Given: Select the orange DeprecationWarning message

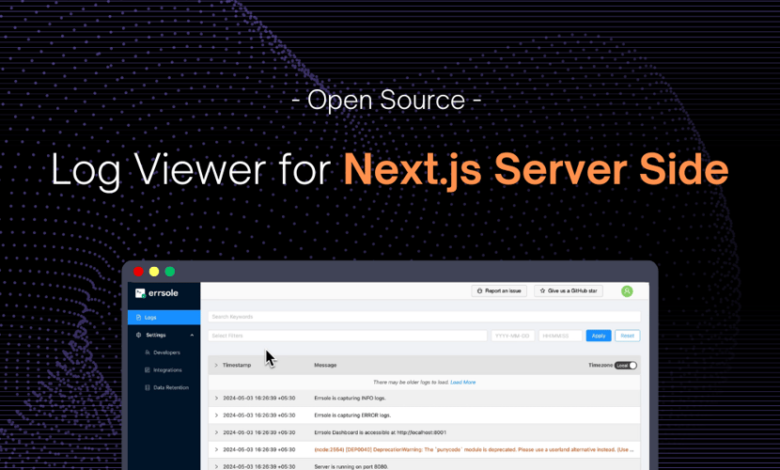Looking at the screenshot, I should tap(474, 450).
